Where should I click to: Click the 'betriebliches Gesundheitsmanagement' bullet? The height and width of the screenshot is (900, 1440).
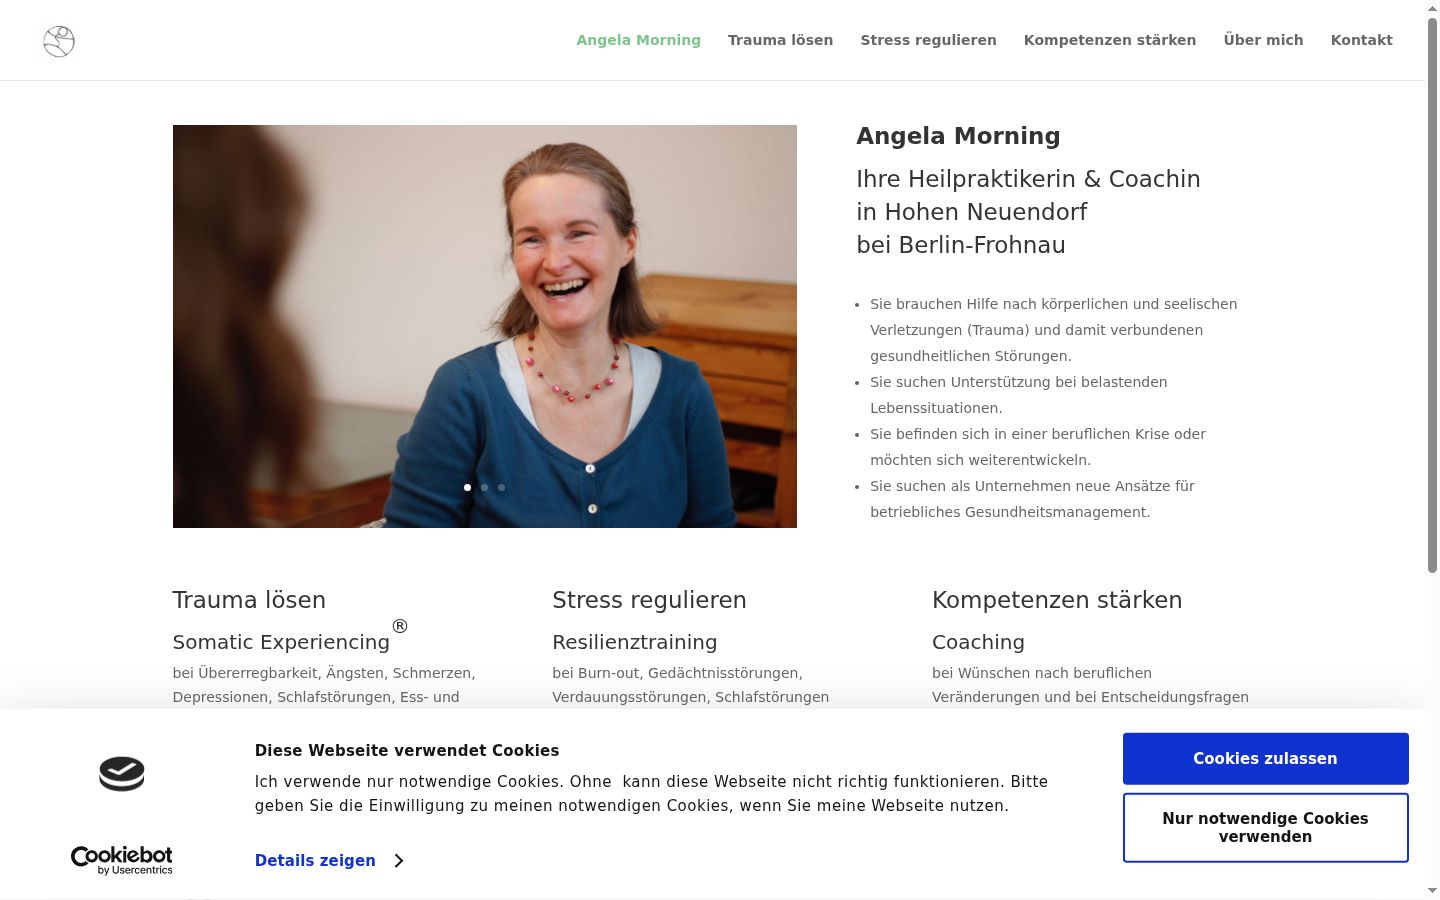(x=1032, y=499)
